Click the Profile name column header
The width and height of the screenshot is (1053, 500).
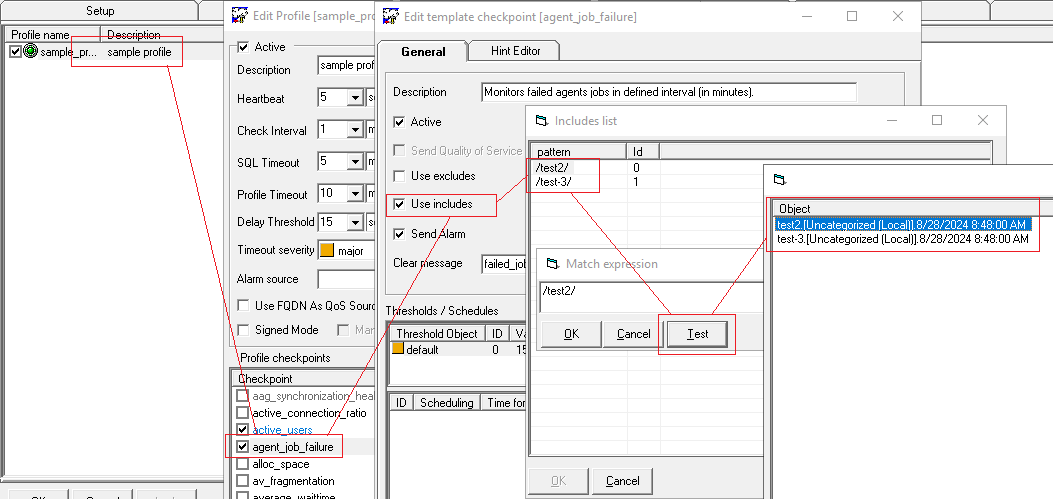[52, 35]
